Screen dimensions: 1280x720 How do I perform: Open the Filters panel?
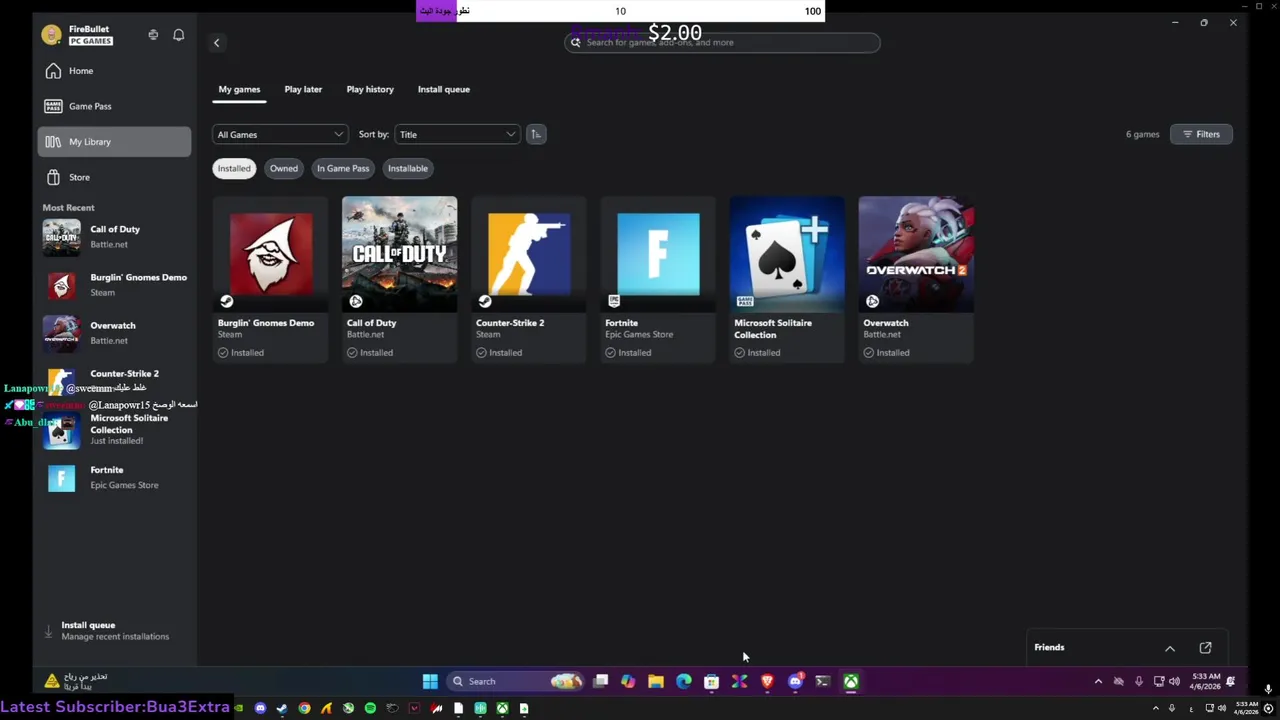tap(1201, 134)
